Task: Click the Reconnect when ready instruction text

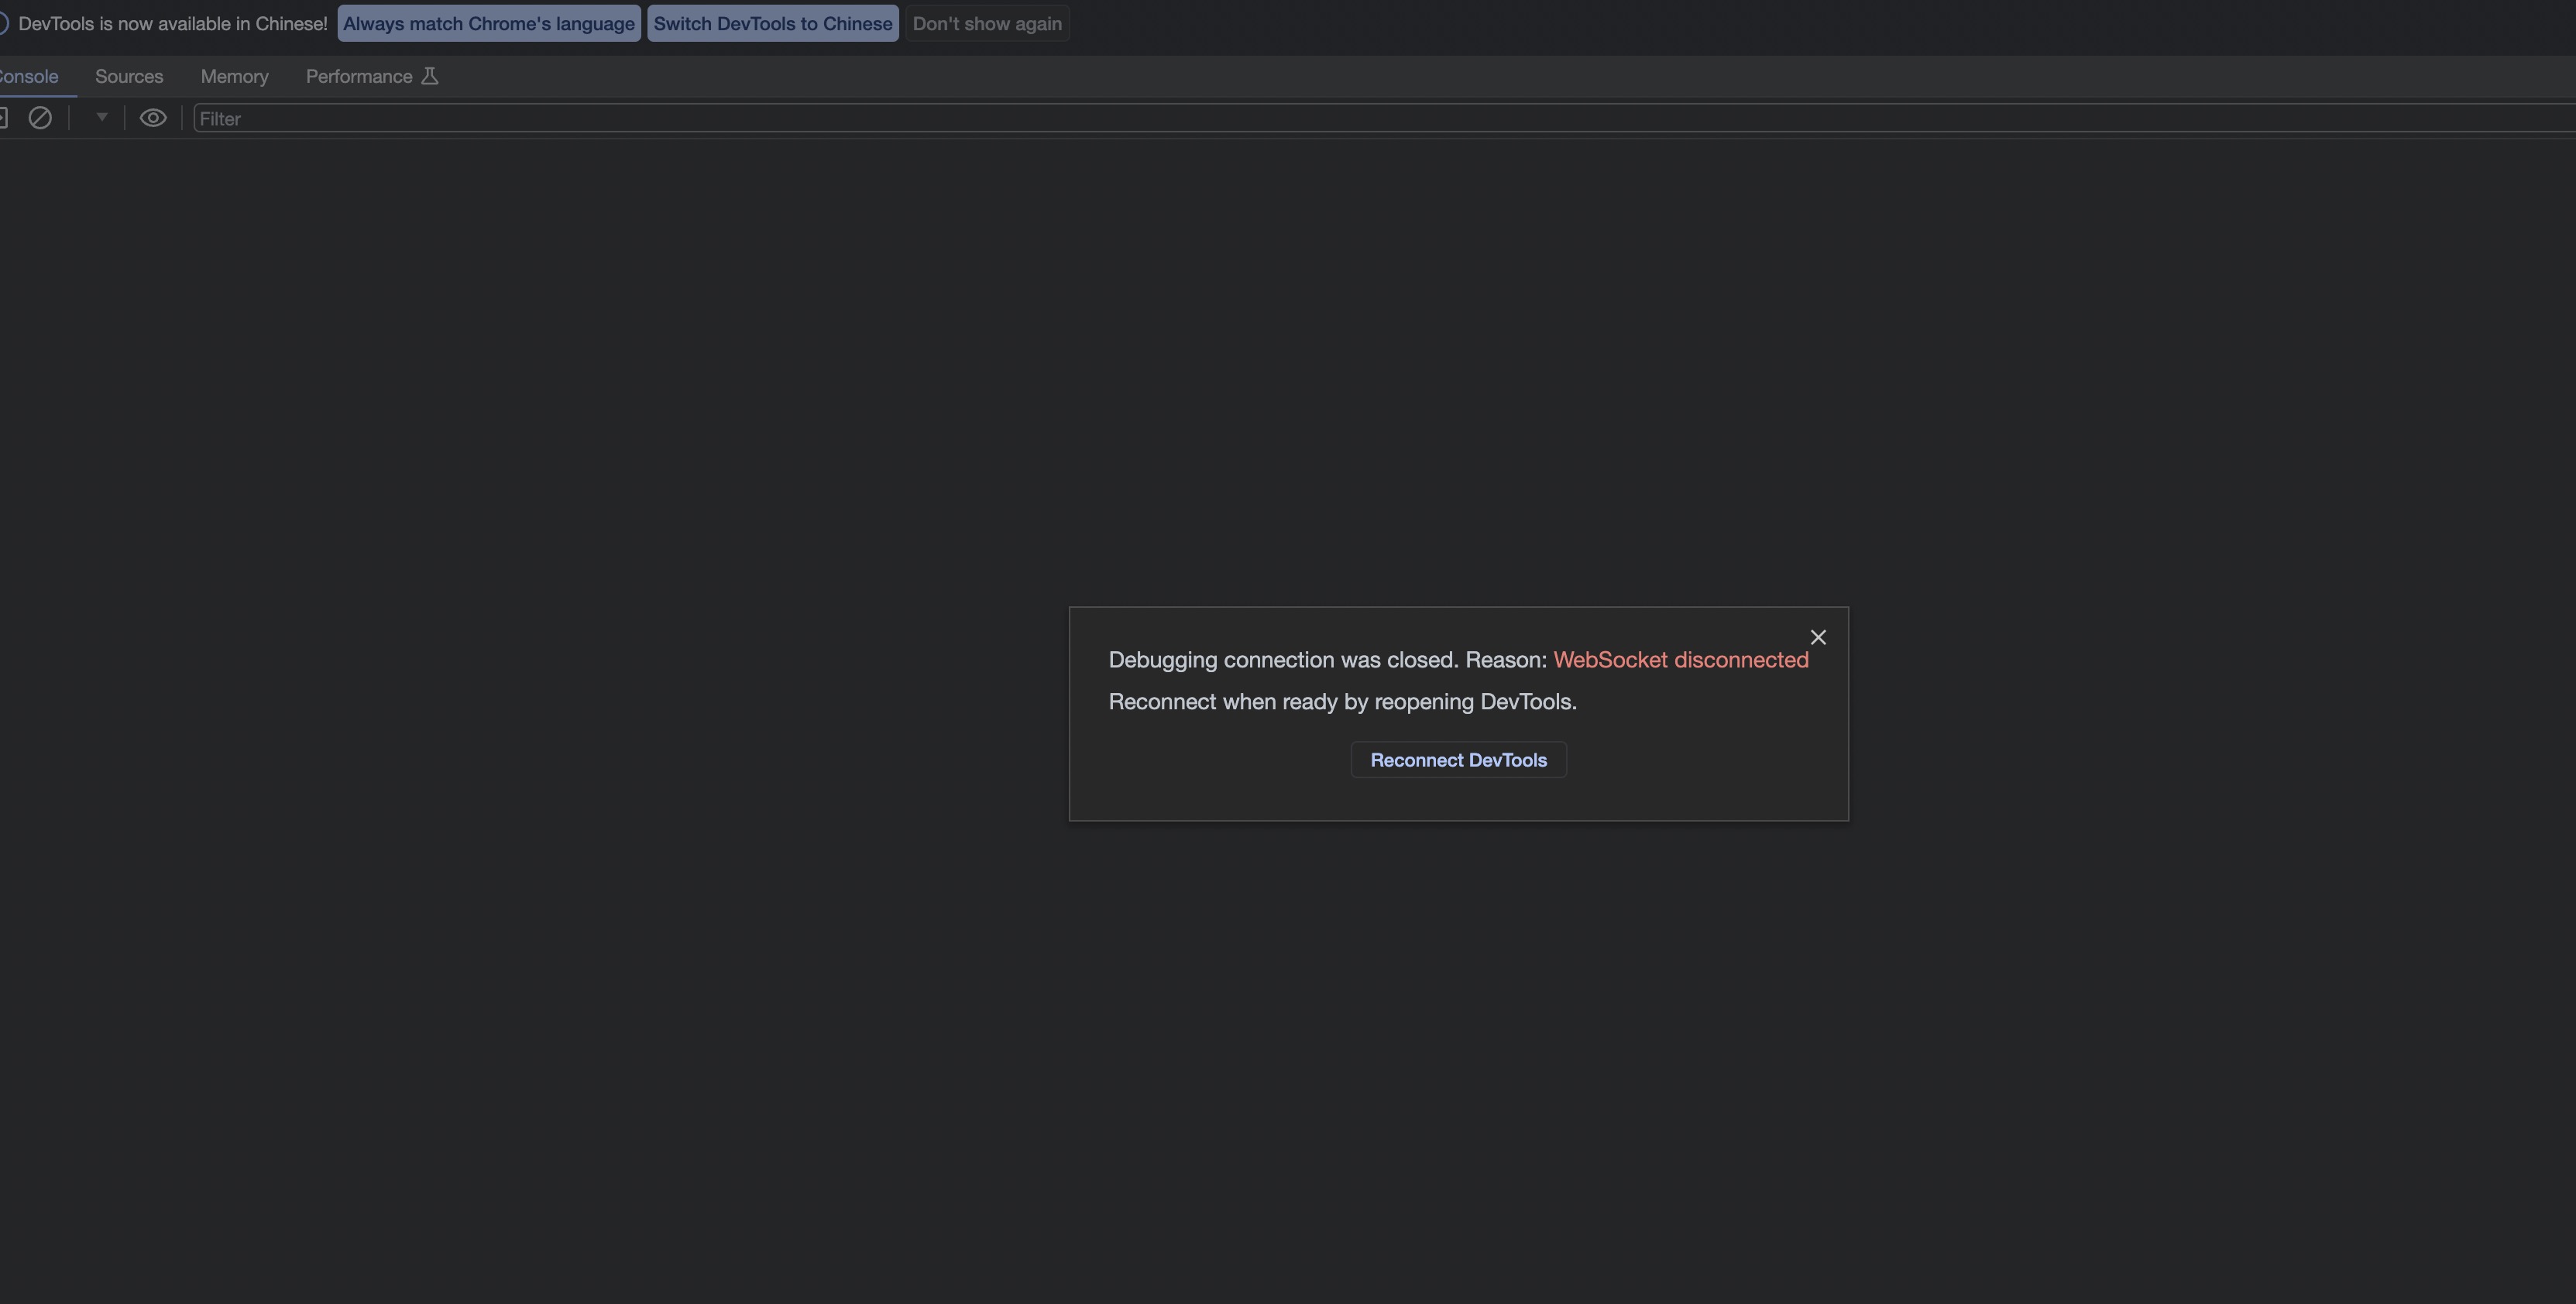Action: [x=1342, y=702]
